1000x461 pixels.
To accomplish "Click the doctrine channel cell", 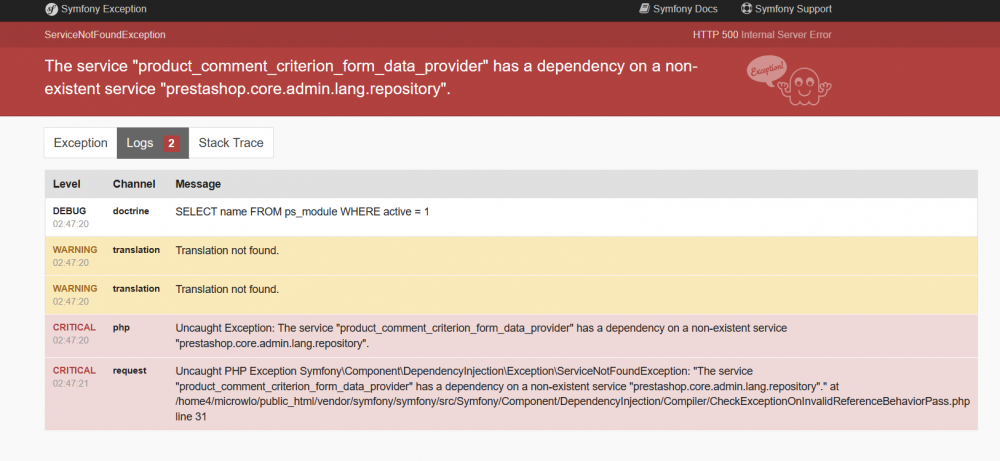I will 131,210.
